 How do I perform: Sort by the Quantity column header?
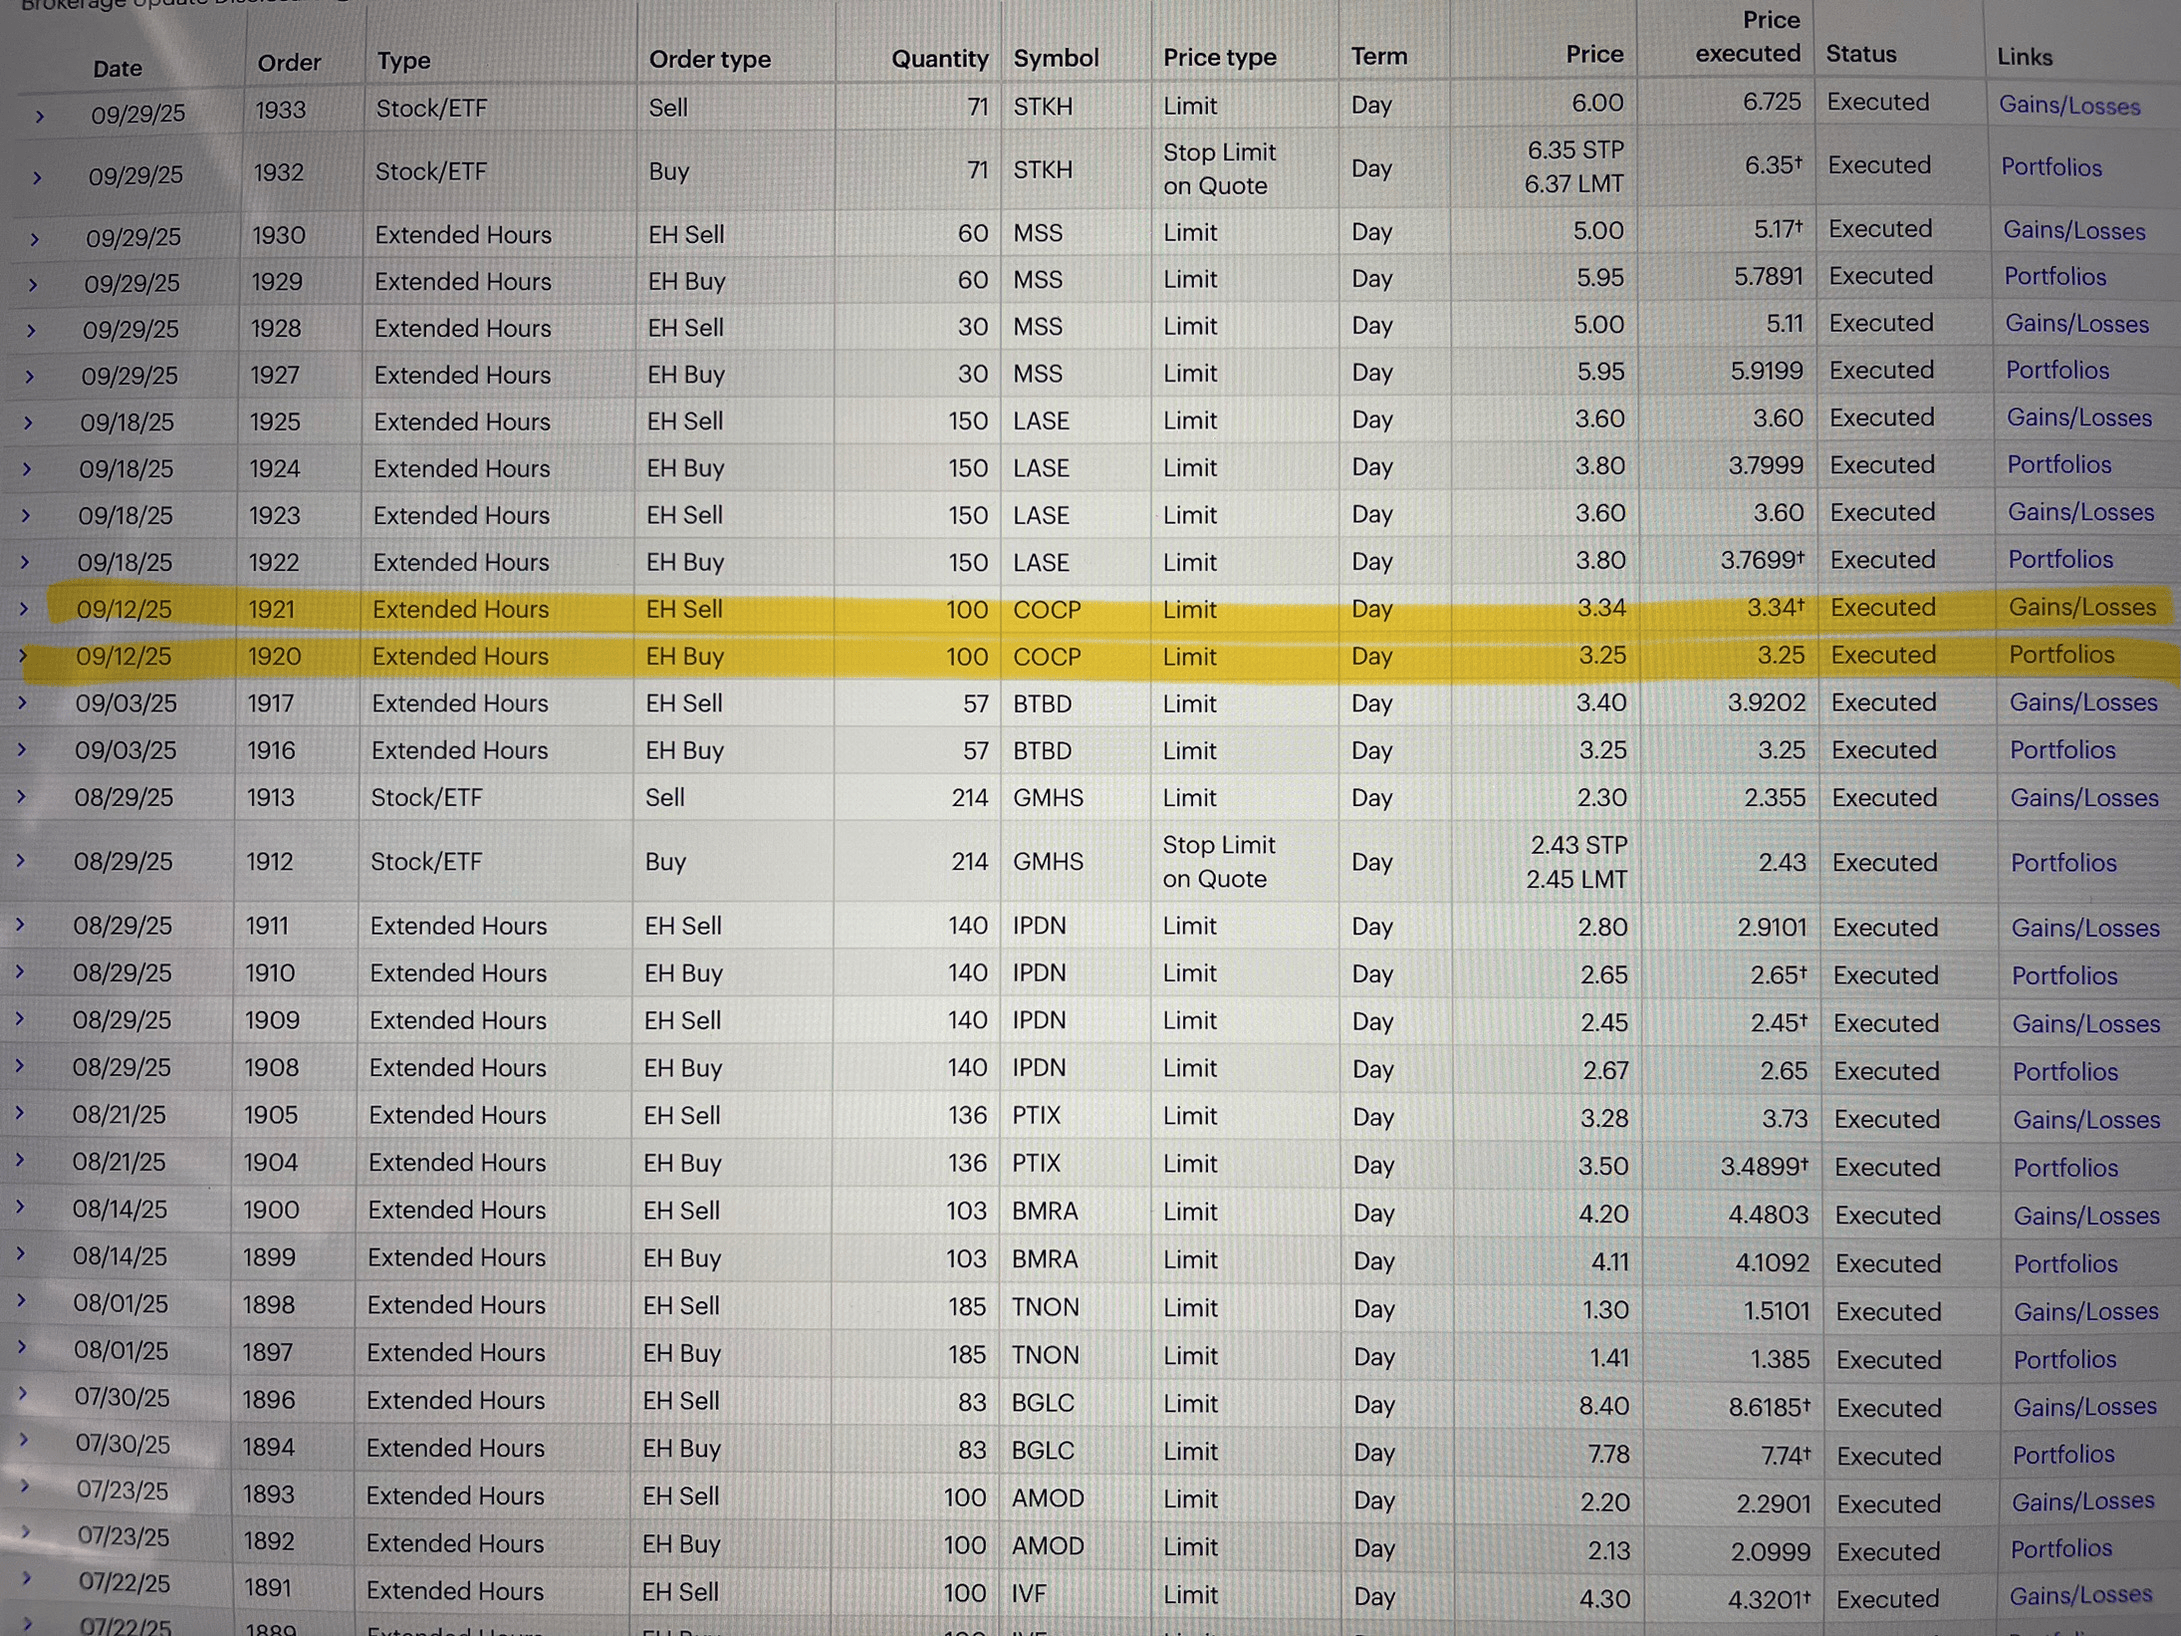[x=938, y=60]
